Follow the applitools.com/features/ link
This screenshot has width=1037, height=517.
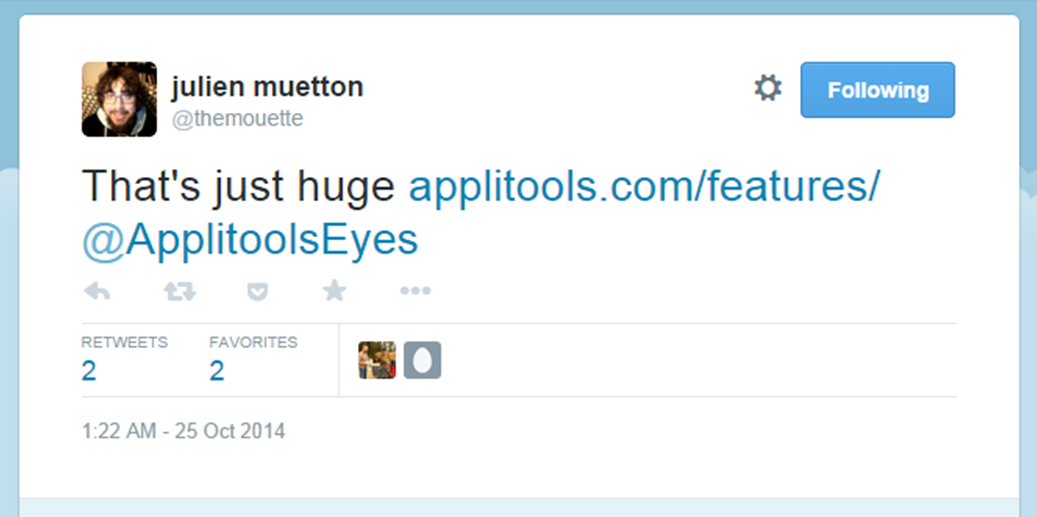point(644,186)
